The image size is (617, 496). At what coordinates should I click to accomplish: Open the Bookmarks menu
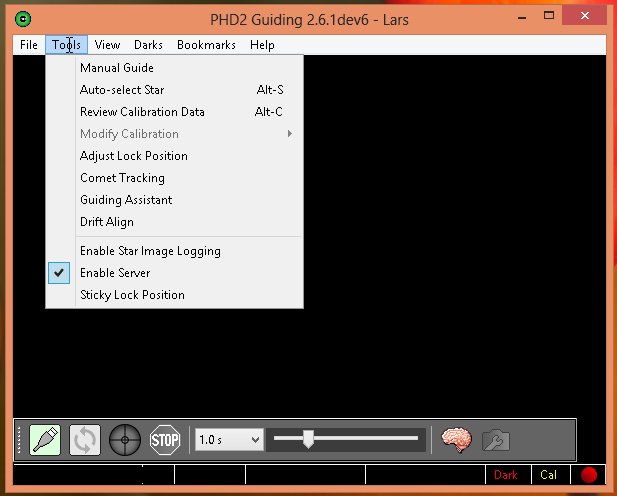[206, 45]
